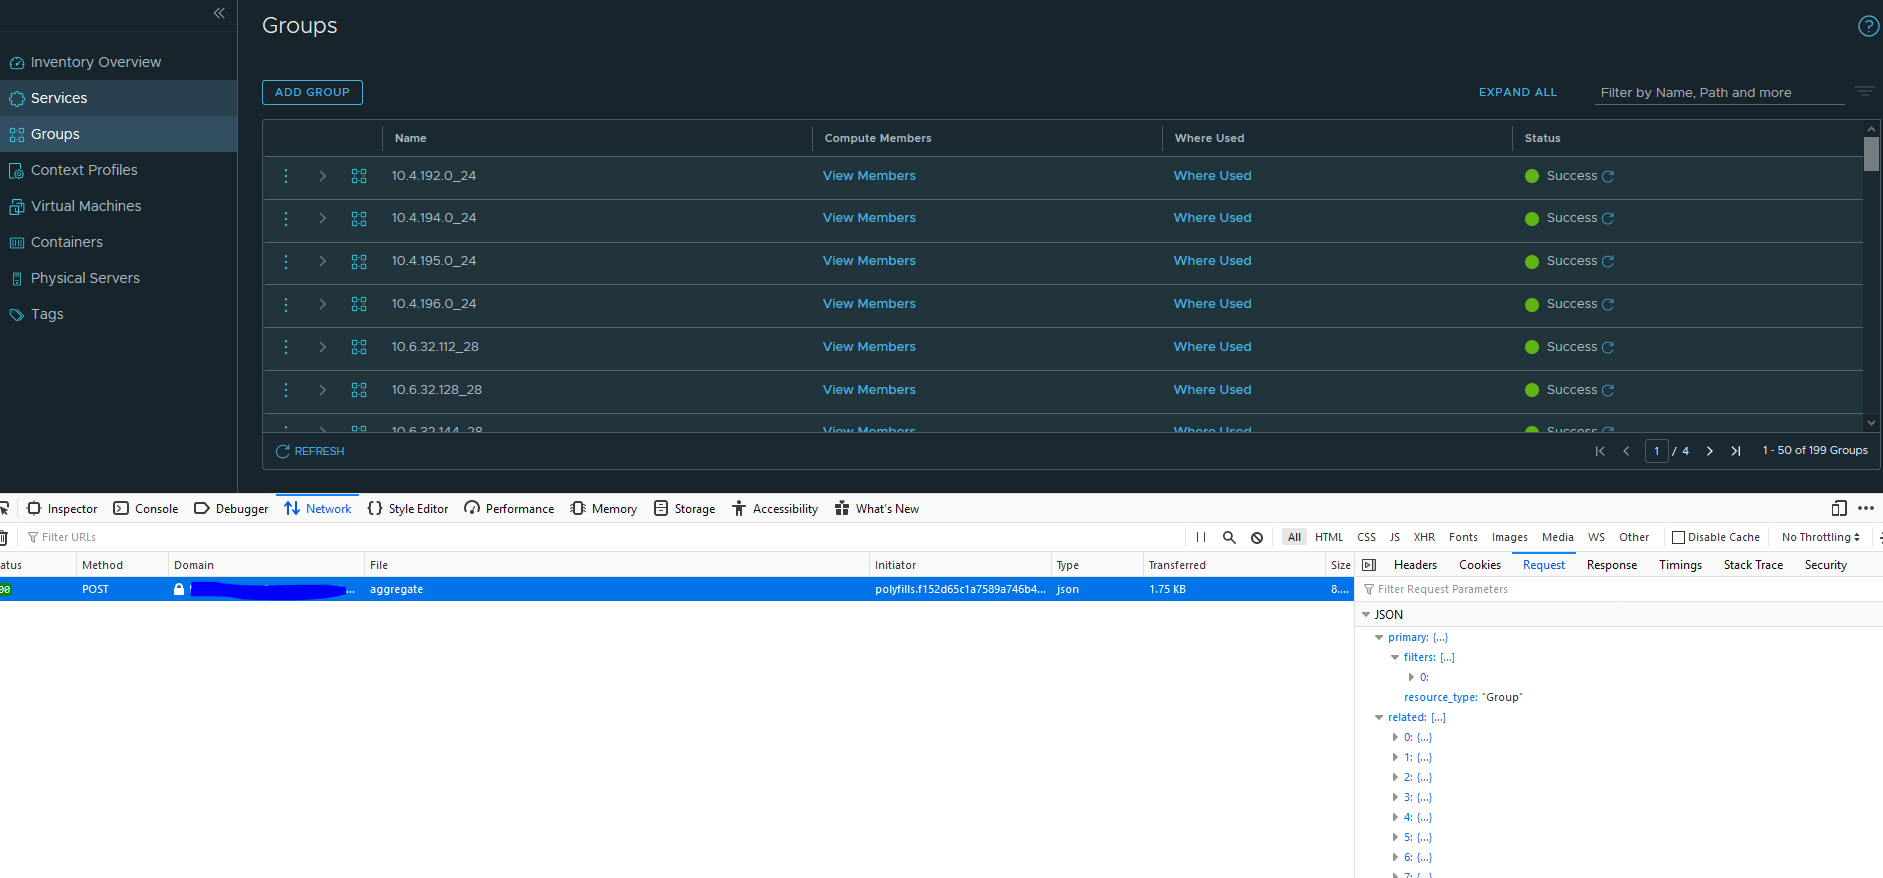The width and height of the screenshot is (1883, 878).
Task: Open View Members for 10.4.192.0_24
Action: click(869, 176)
